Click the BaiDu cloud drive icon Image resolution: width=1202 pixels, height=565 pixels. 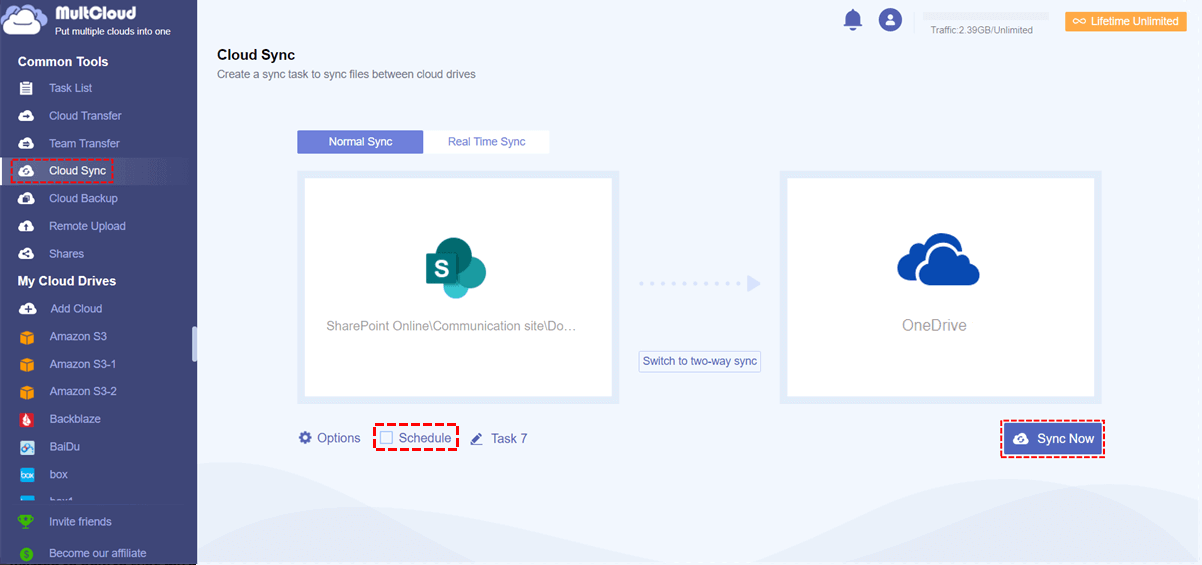click(x=27, y=447)
